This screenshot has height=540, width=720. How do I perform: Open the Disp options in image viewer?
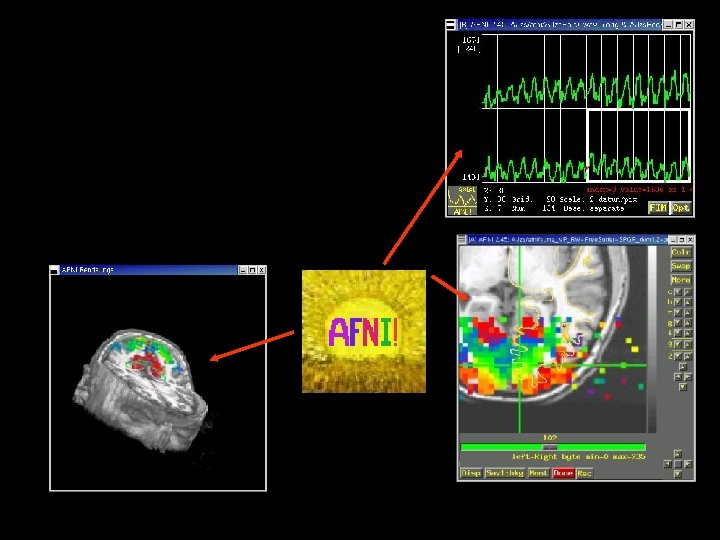pos(471,473)
